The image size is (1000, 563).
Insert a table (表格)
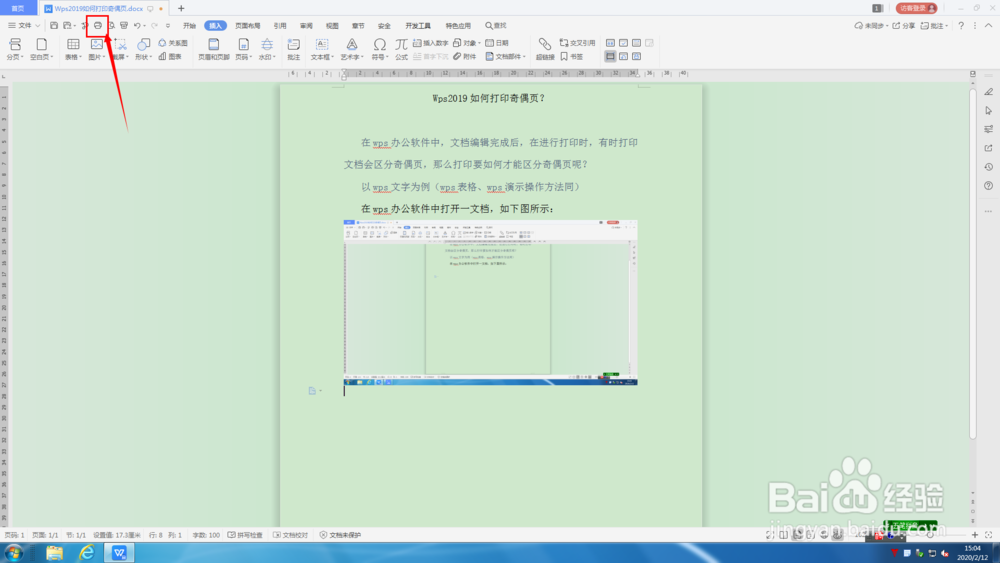pos(73,49)
